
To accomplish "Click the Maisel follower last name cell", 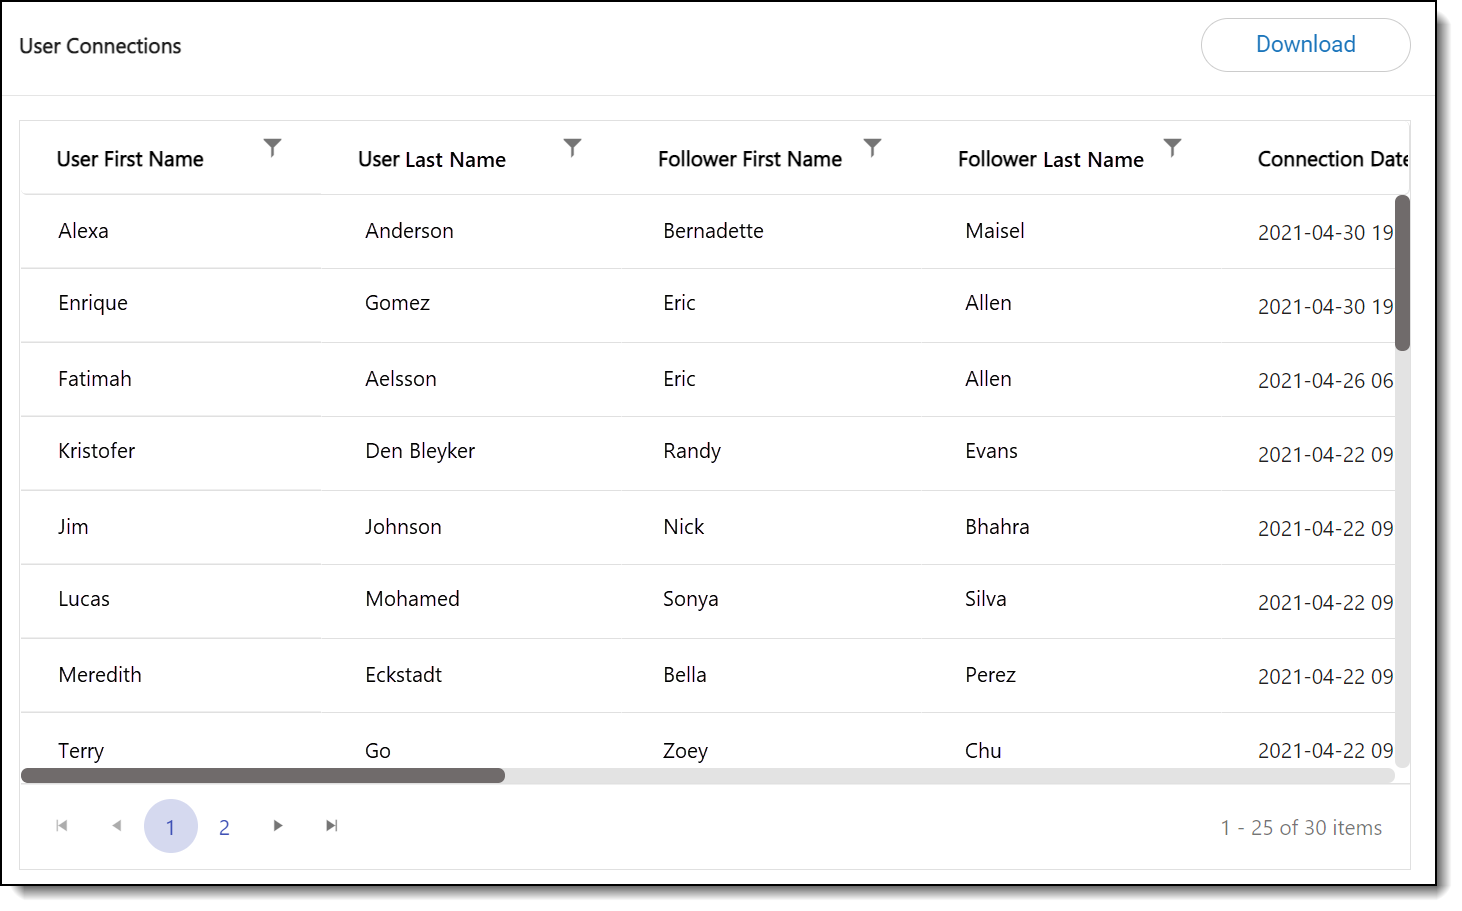I will pyautogui.click(x=995, y=231).
